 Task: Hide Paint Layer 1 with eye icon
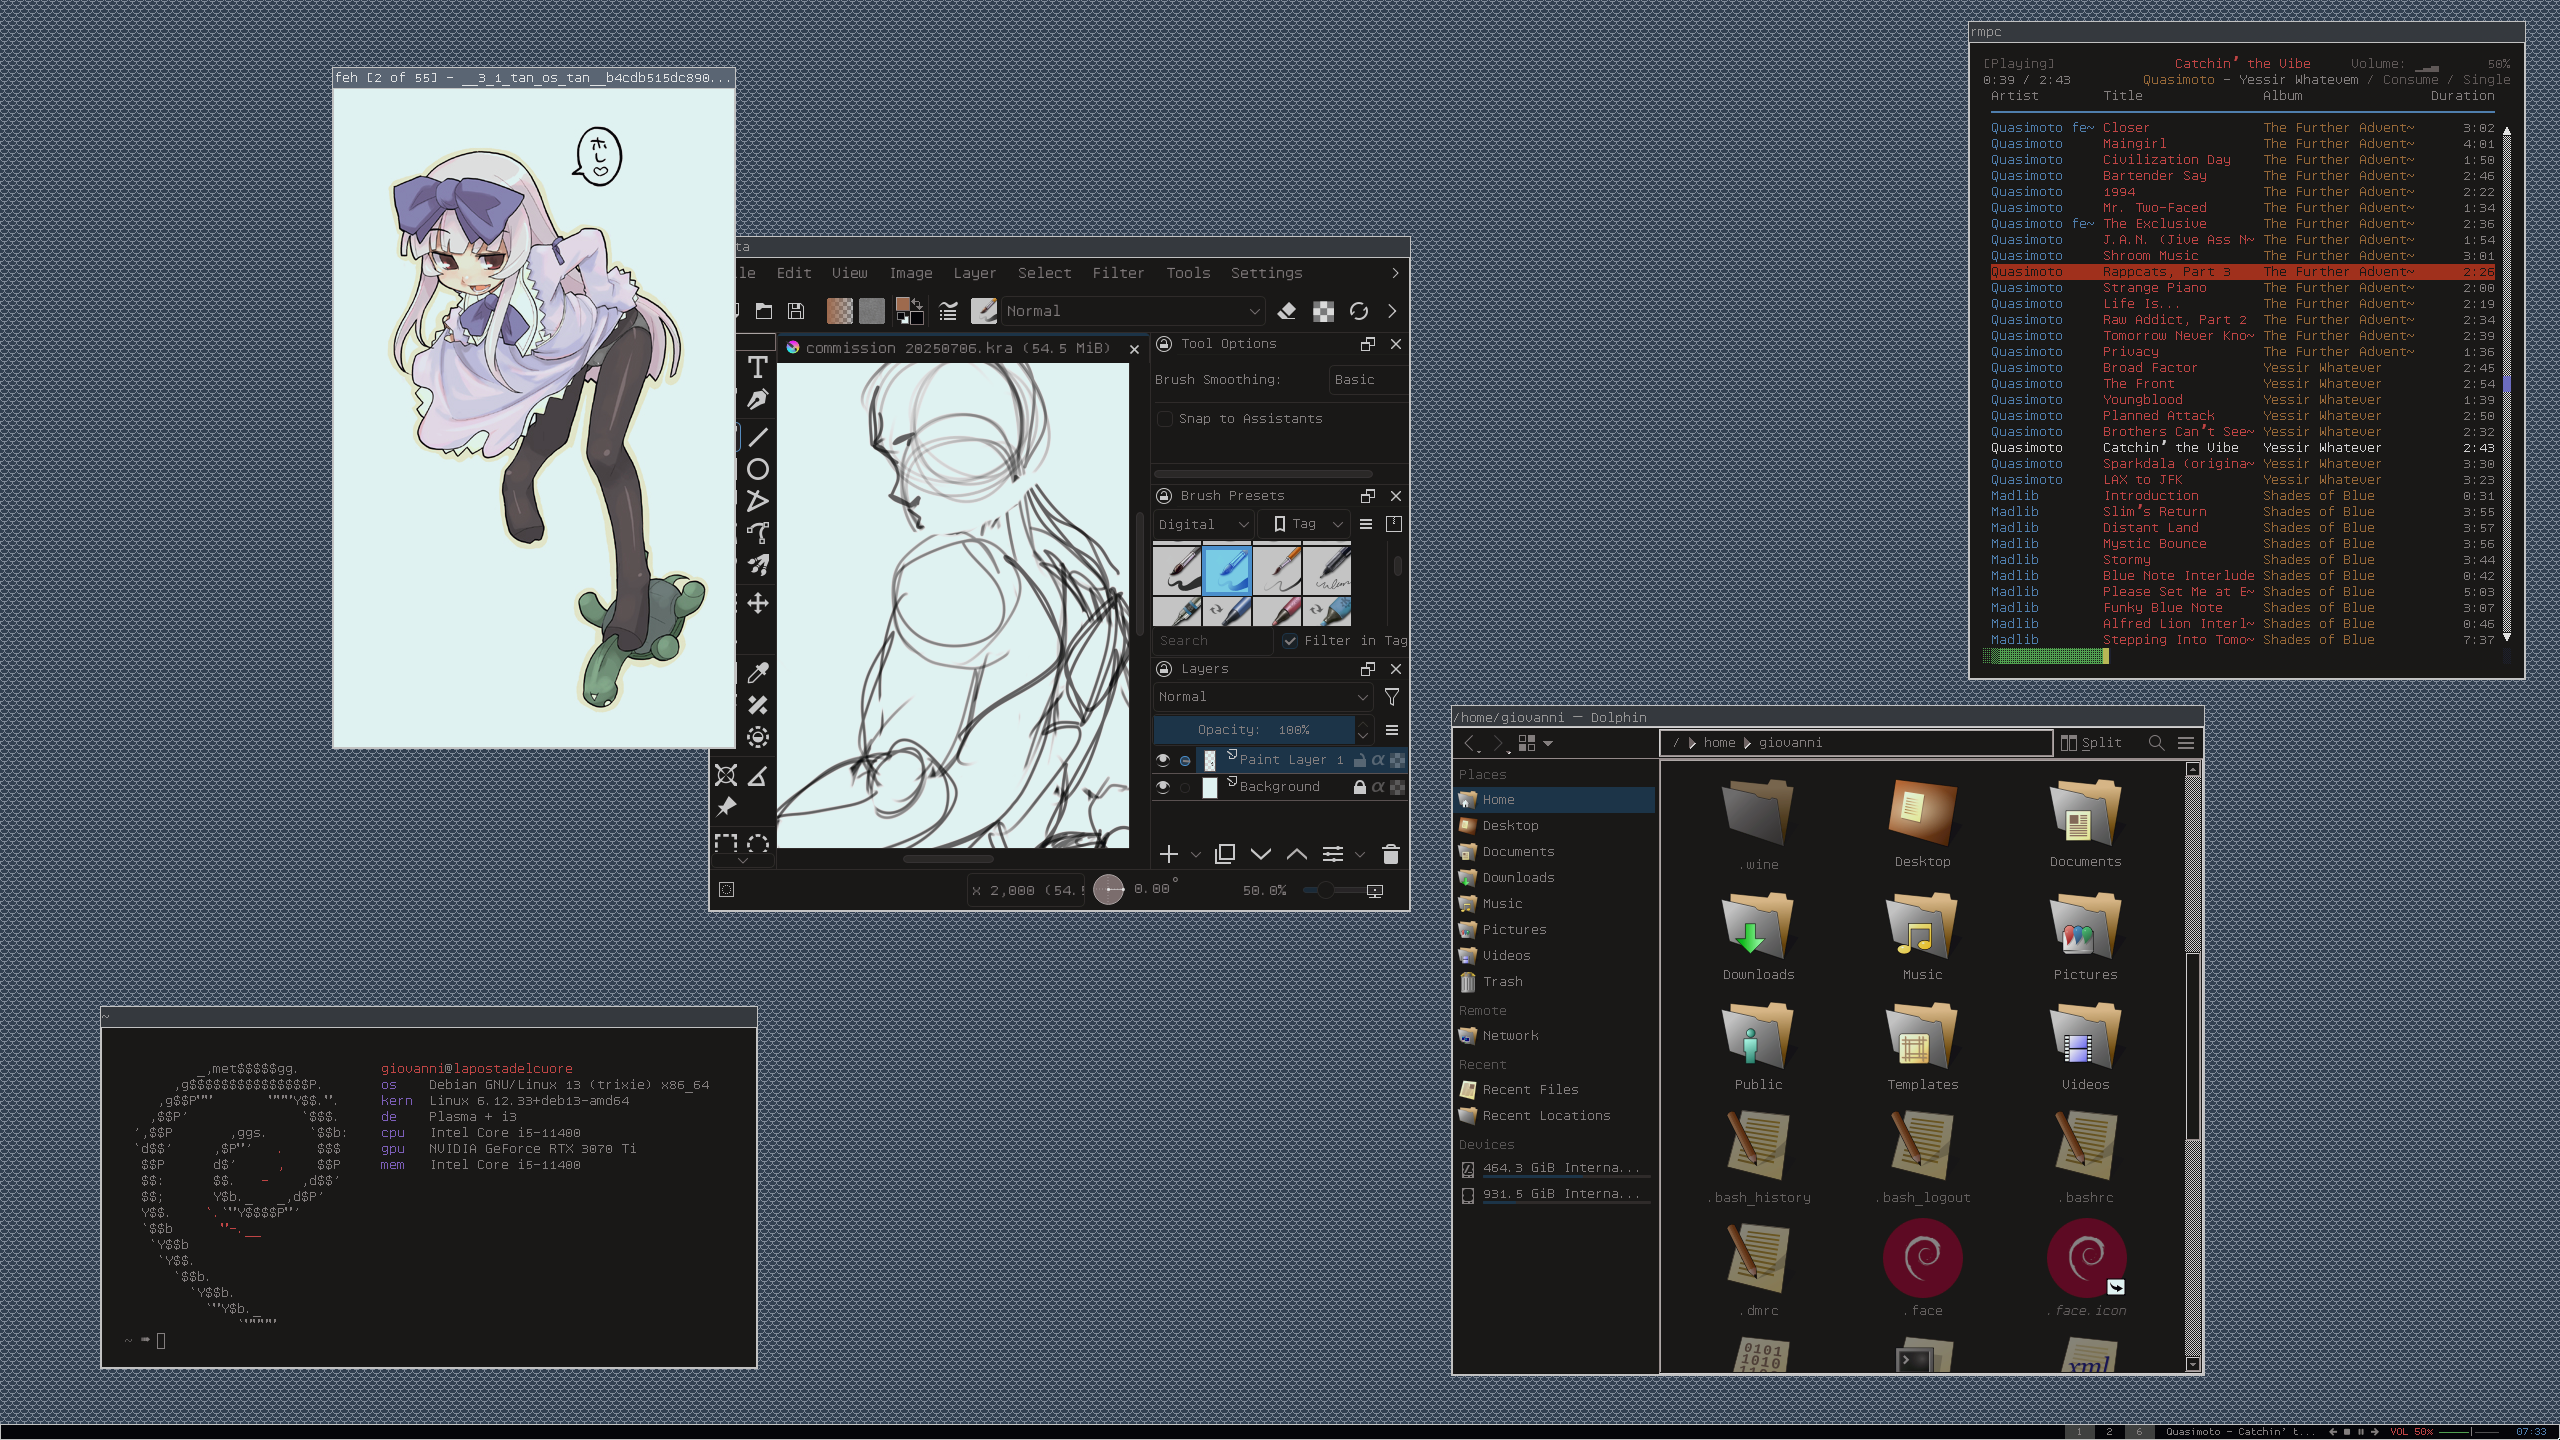pyautogui.click(x=1163, y=760)
